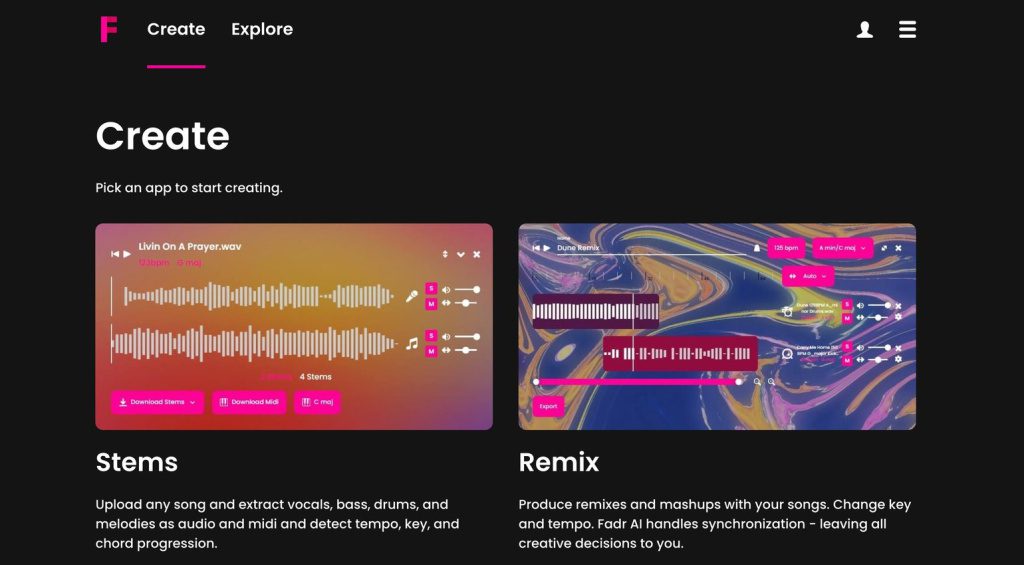Open the user account profile icon
The height and width of the screenshot is (565, 1024).
click(865, 29)
